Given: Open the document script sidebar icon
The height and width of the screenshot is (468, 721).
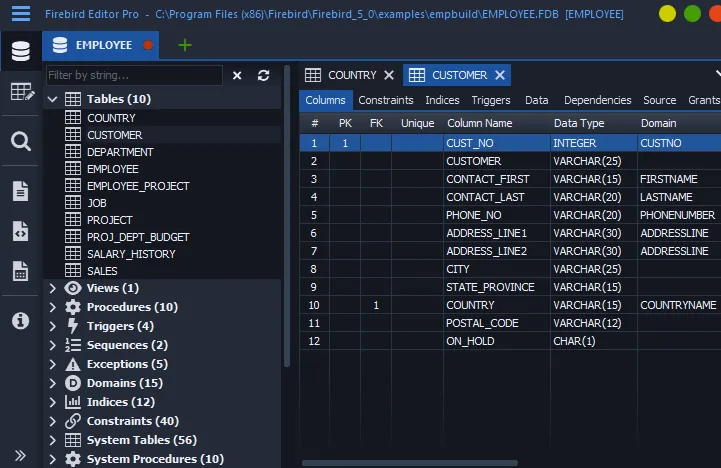Looking at the screenshot, I should click(x=20, y=191).
